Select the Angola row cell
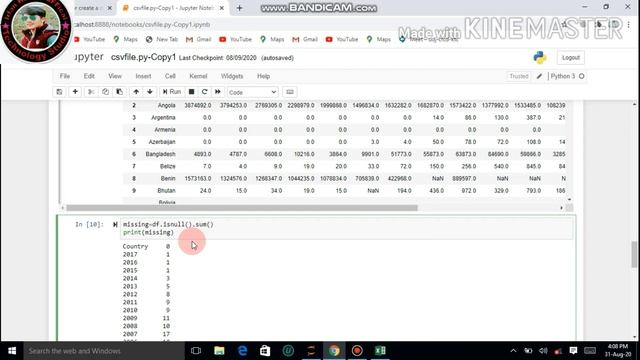640x360 pixels. point(167,105)
